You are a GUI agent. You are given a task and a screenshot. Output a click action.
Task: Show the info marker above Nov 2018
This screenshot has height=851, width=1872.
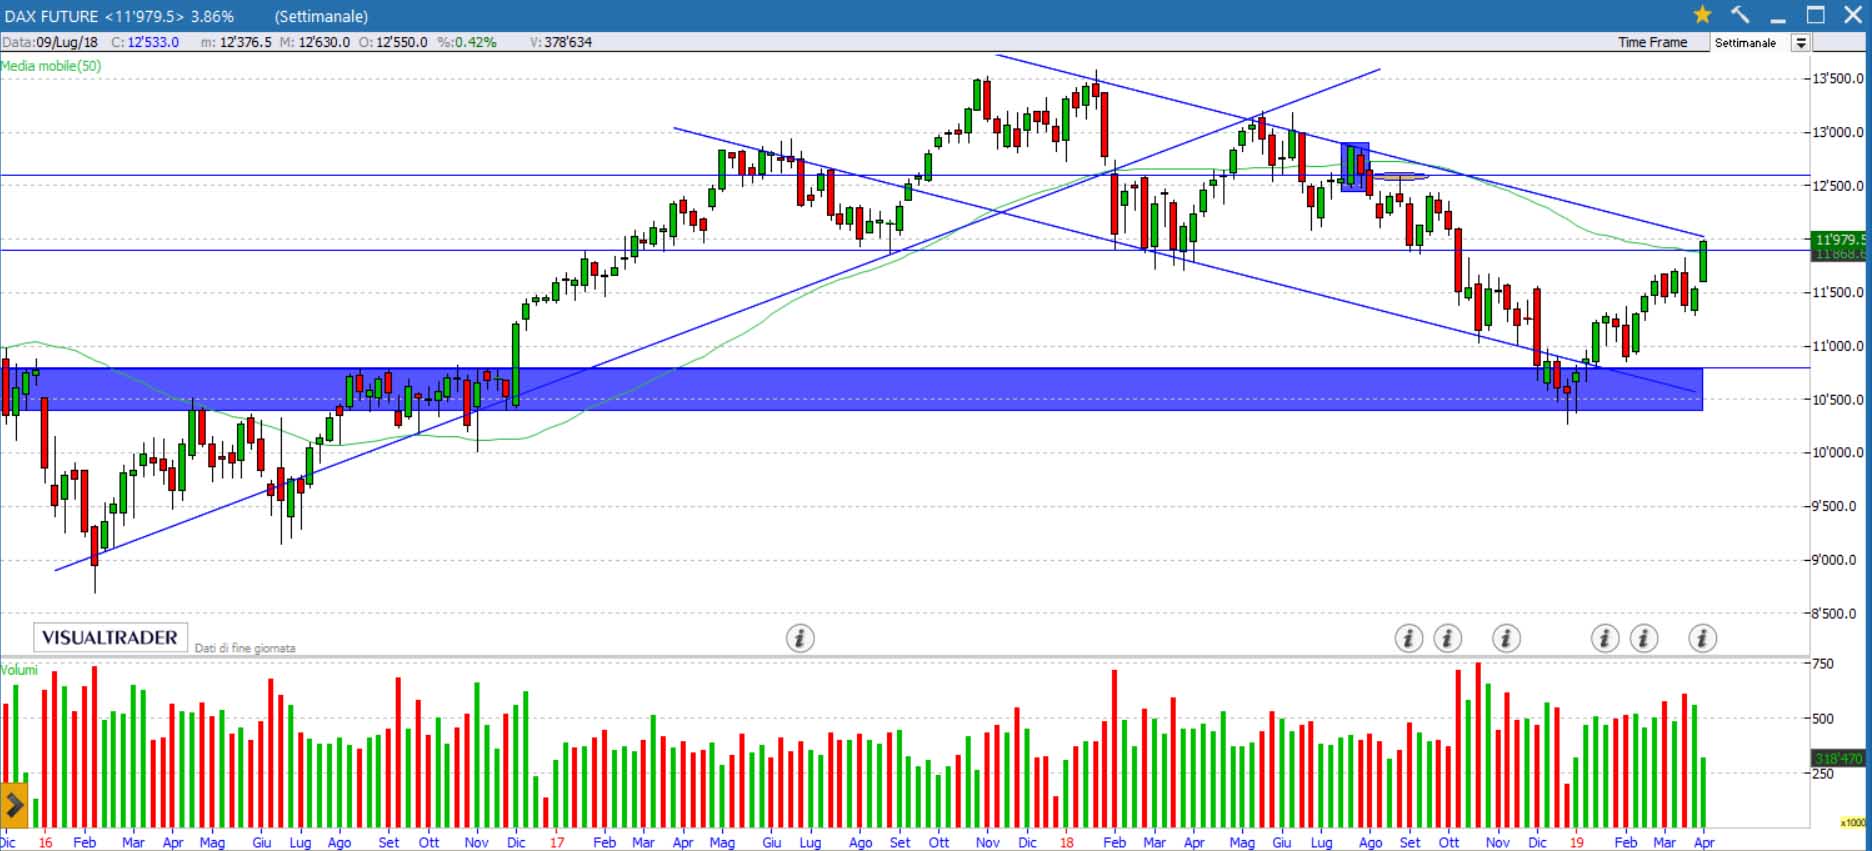(1506, 638)
